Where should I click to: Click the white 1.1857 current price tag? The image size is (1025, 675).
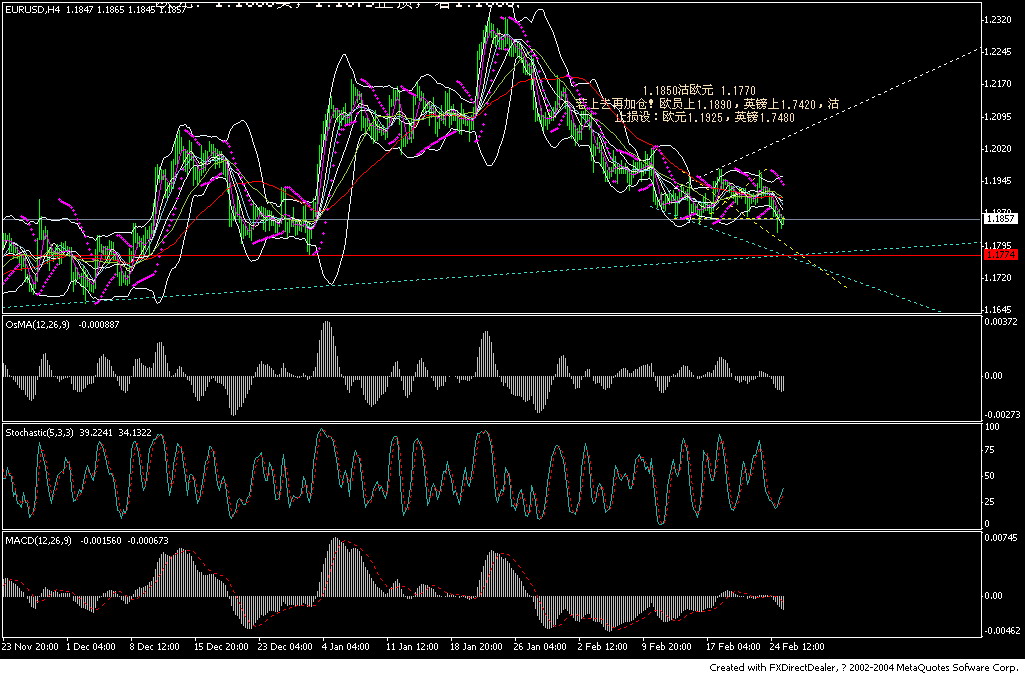tap(1000, 219)
